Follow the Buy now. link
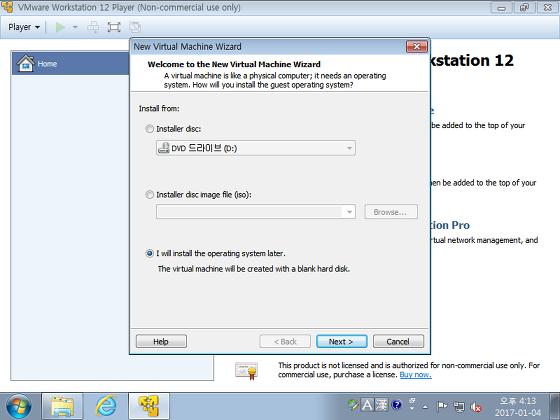This screenshot has height=420, width=560. click(x=415, y=375)
